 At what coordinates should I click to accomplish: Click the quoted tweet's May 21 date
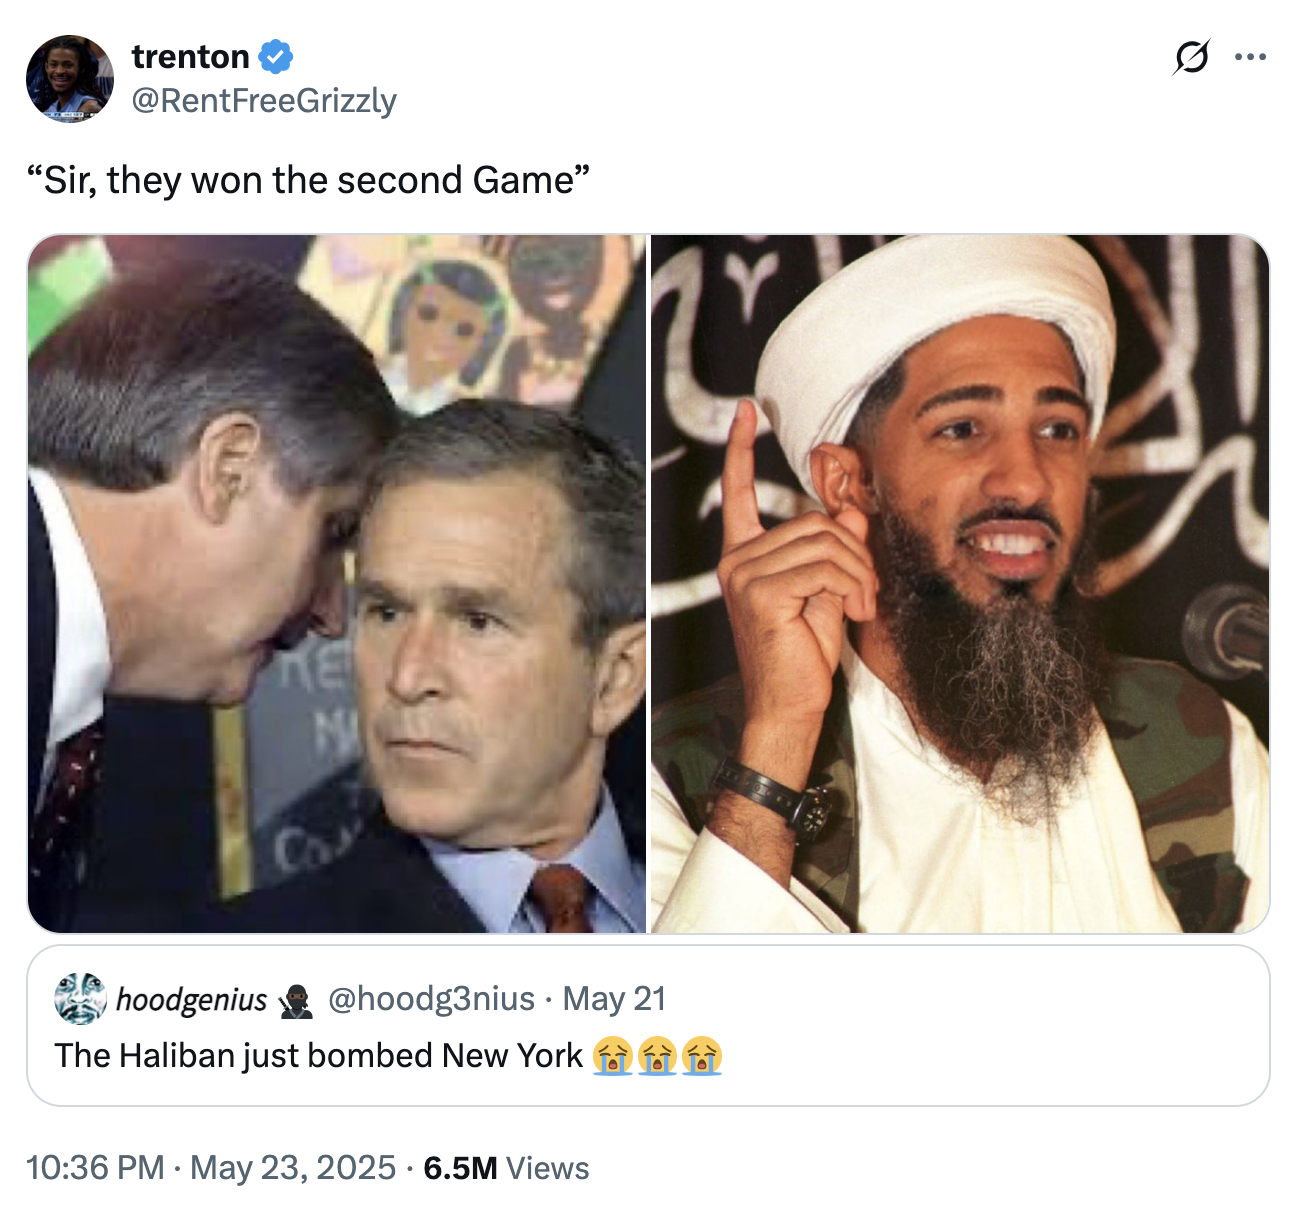point(614,999)
